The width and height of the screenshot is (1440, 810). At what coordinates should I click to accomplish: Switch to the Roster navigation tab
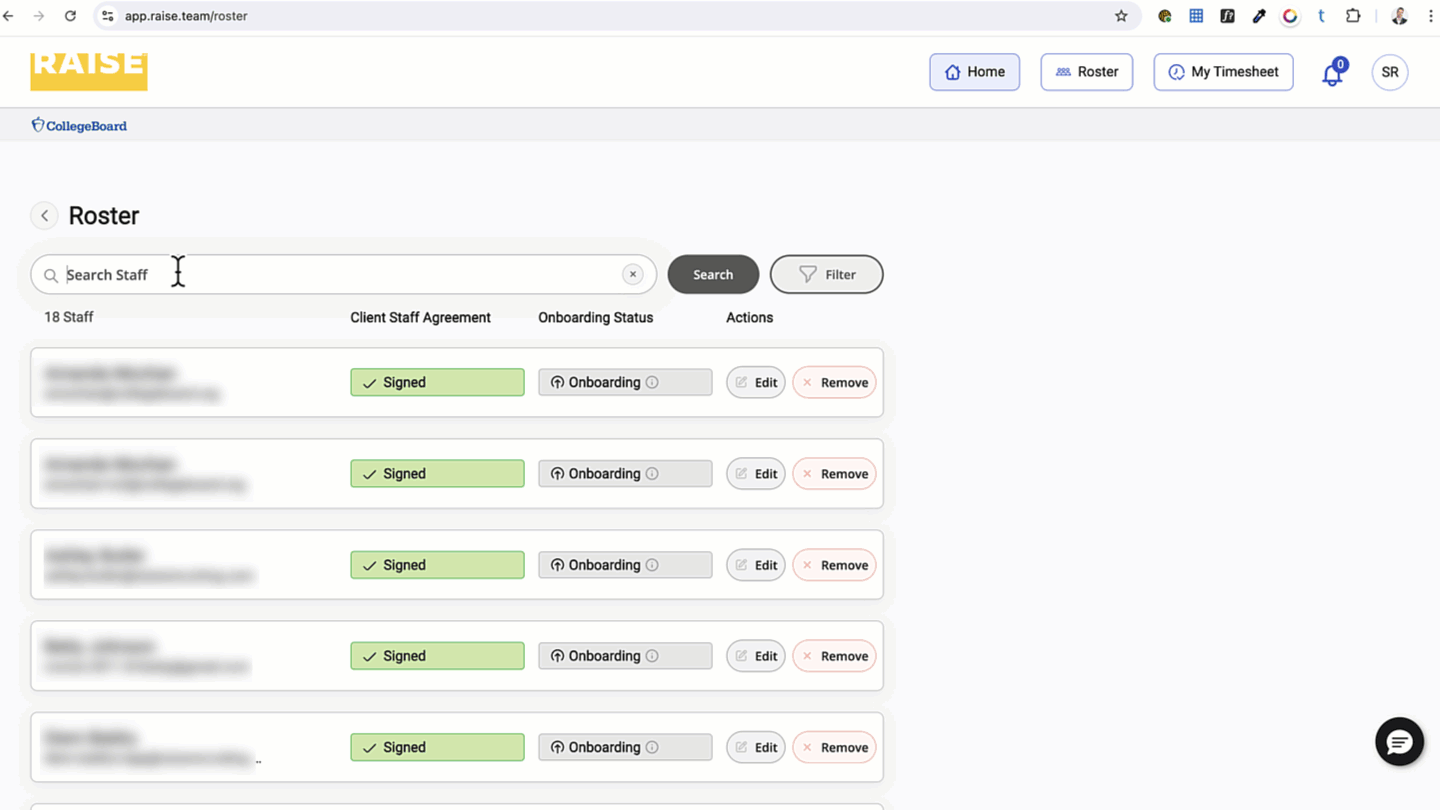[x=1086, y=72]
